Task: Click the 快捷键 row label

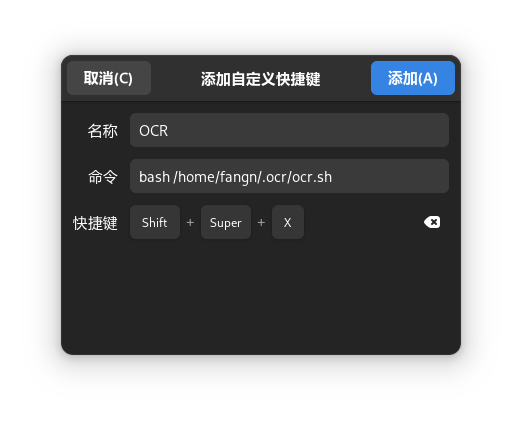Action: coord(95,223)
